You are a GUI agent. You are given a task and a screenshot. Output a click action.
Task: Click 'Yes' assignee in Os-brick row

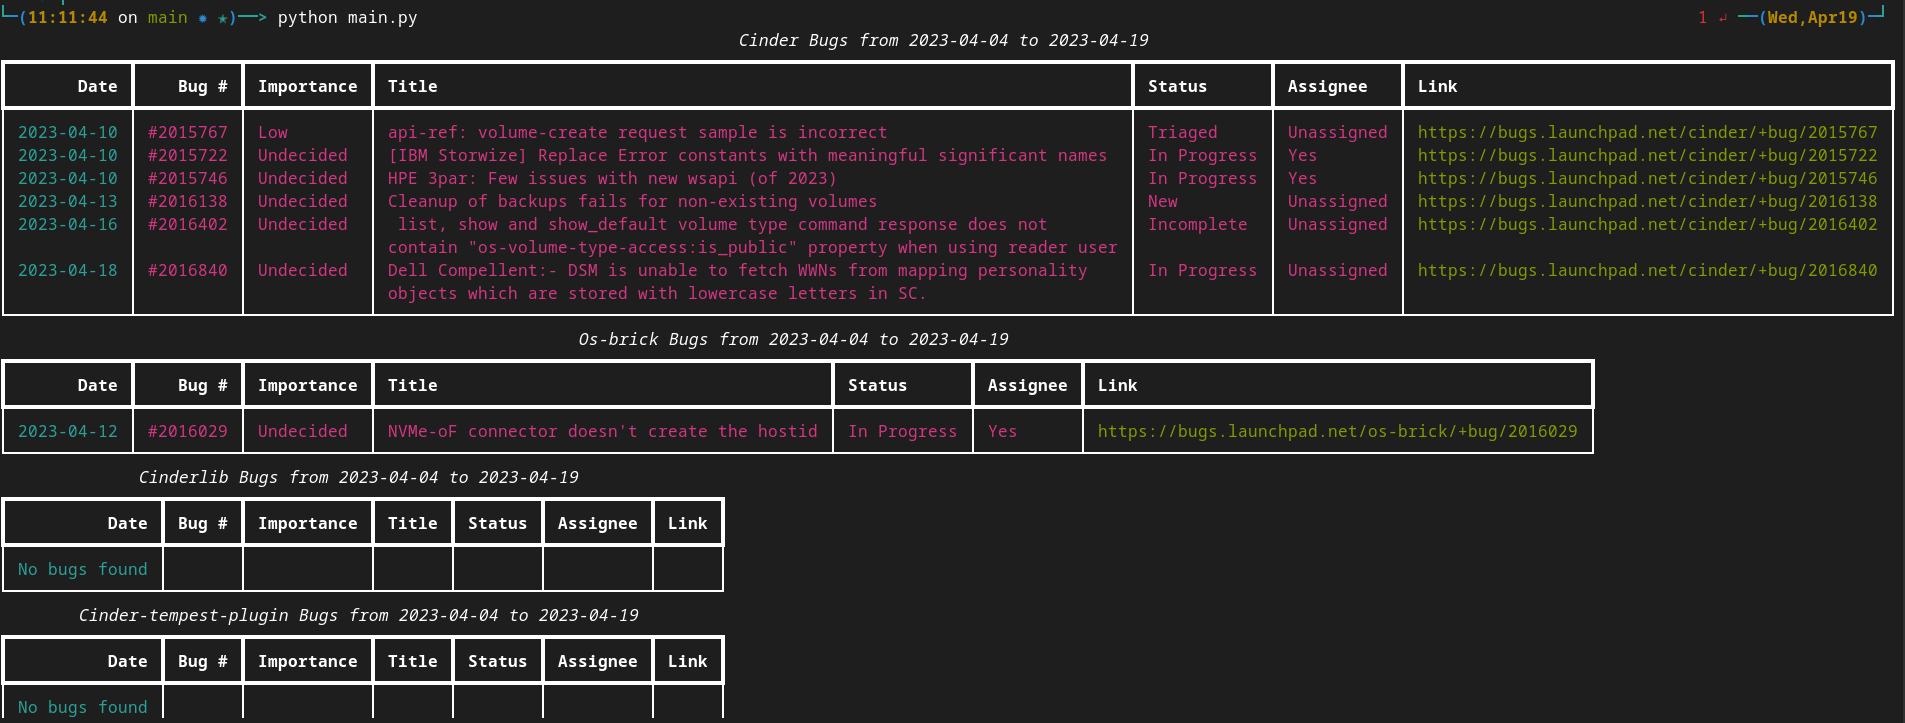1002,431
